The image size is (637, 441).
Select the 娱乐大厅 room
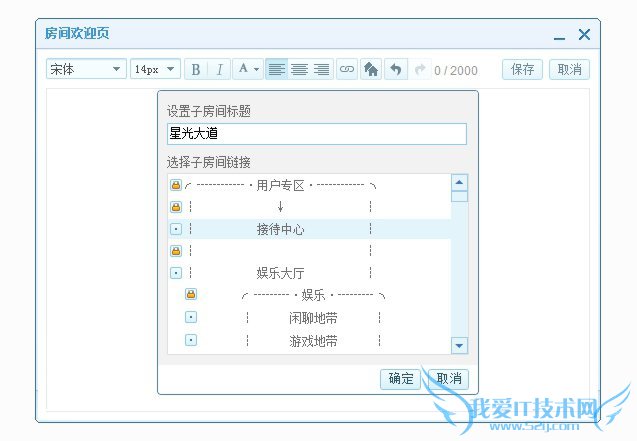310,273
